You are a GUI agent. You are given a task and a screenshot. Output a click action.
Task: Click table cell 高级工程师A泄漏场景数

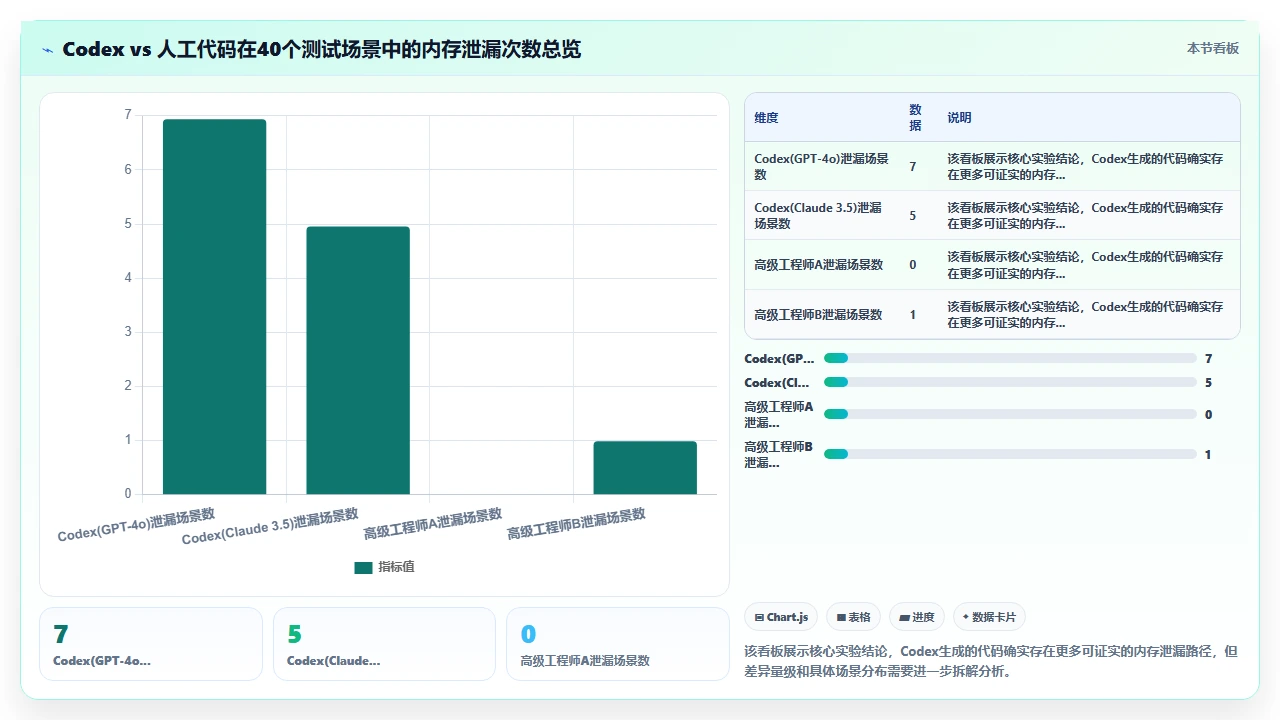click(822, 265)
